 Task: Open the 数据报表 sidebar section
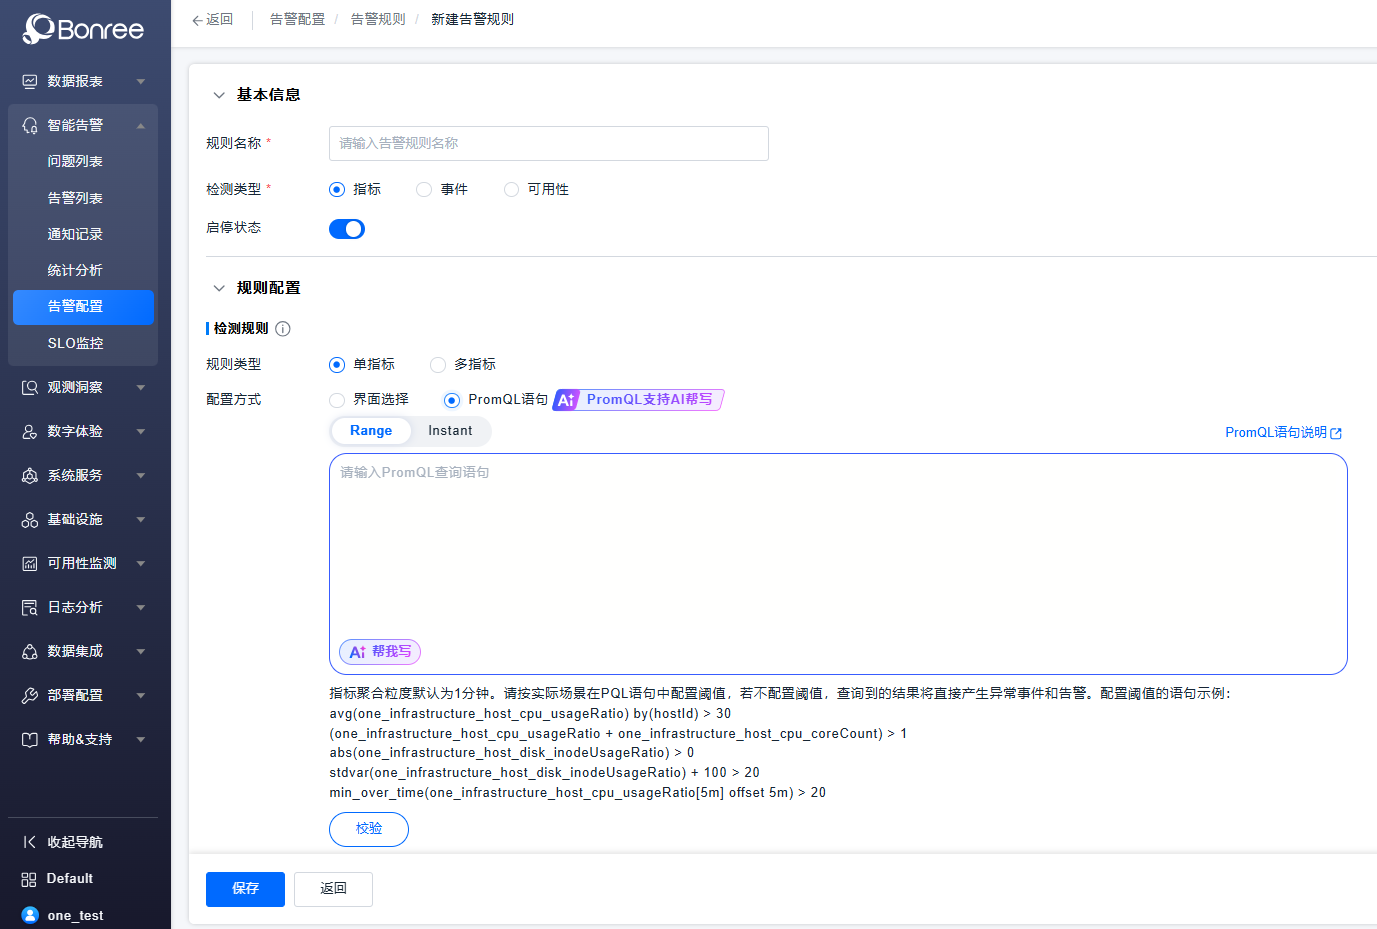coord(70,81)
